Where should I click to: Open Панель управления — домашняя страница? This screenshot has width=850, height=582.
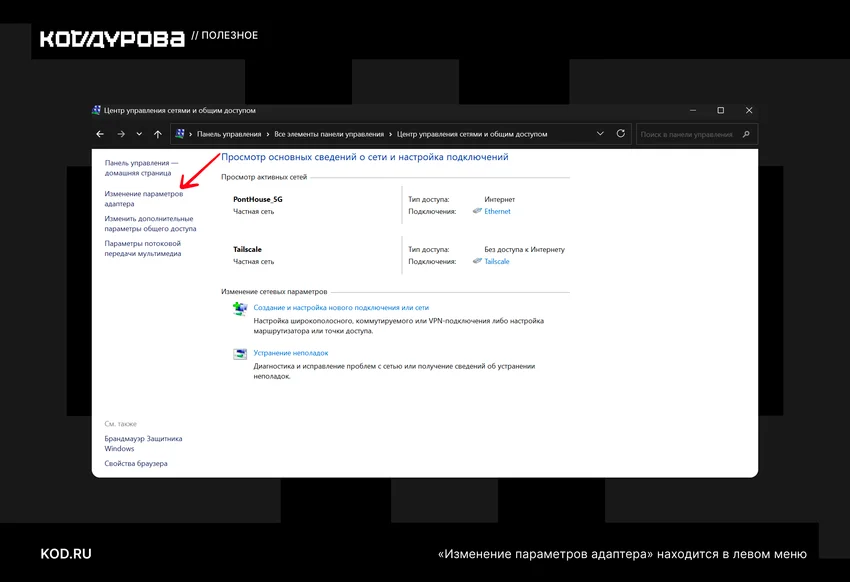tap(141, 168)
